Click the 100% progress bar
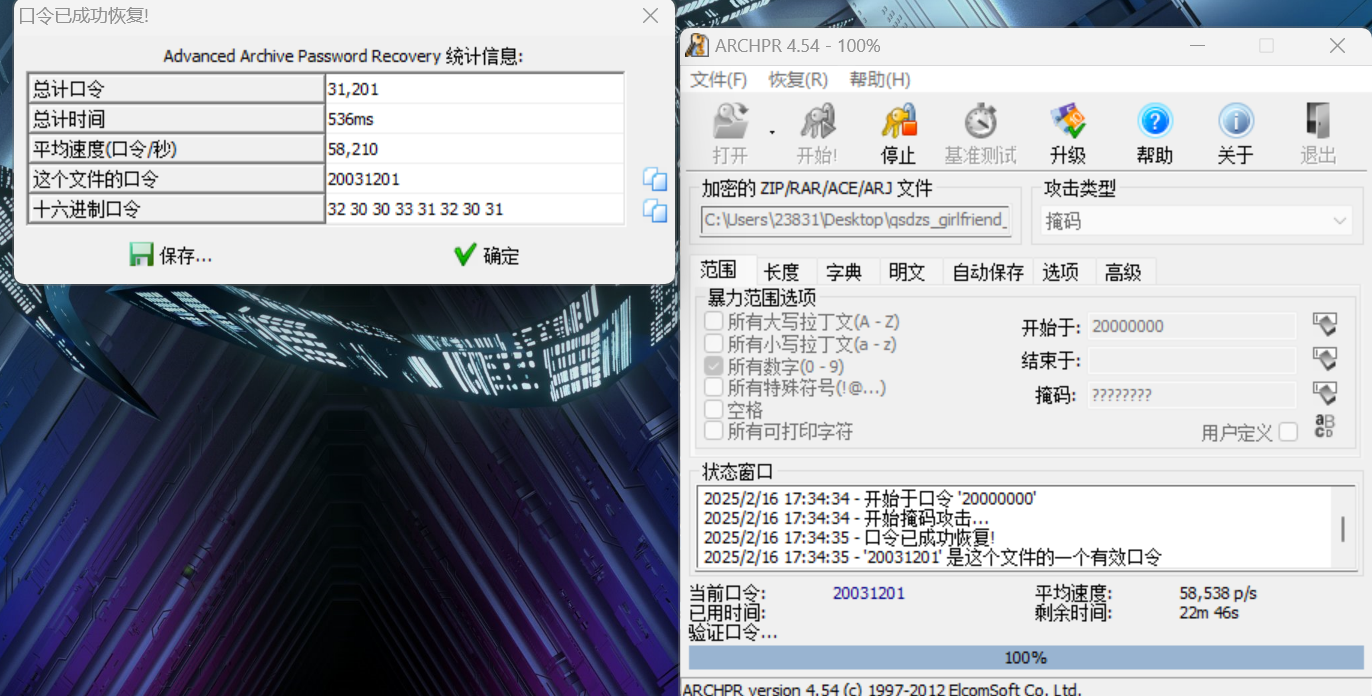The height and width of the screenshot is (696, 1372). pyautogui.click(x=1026, y=657)
